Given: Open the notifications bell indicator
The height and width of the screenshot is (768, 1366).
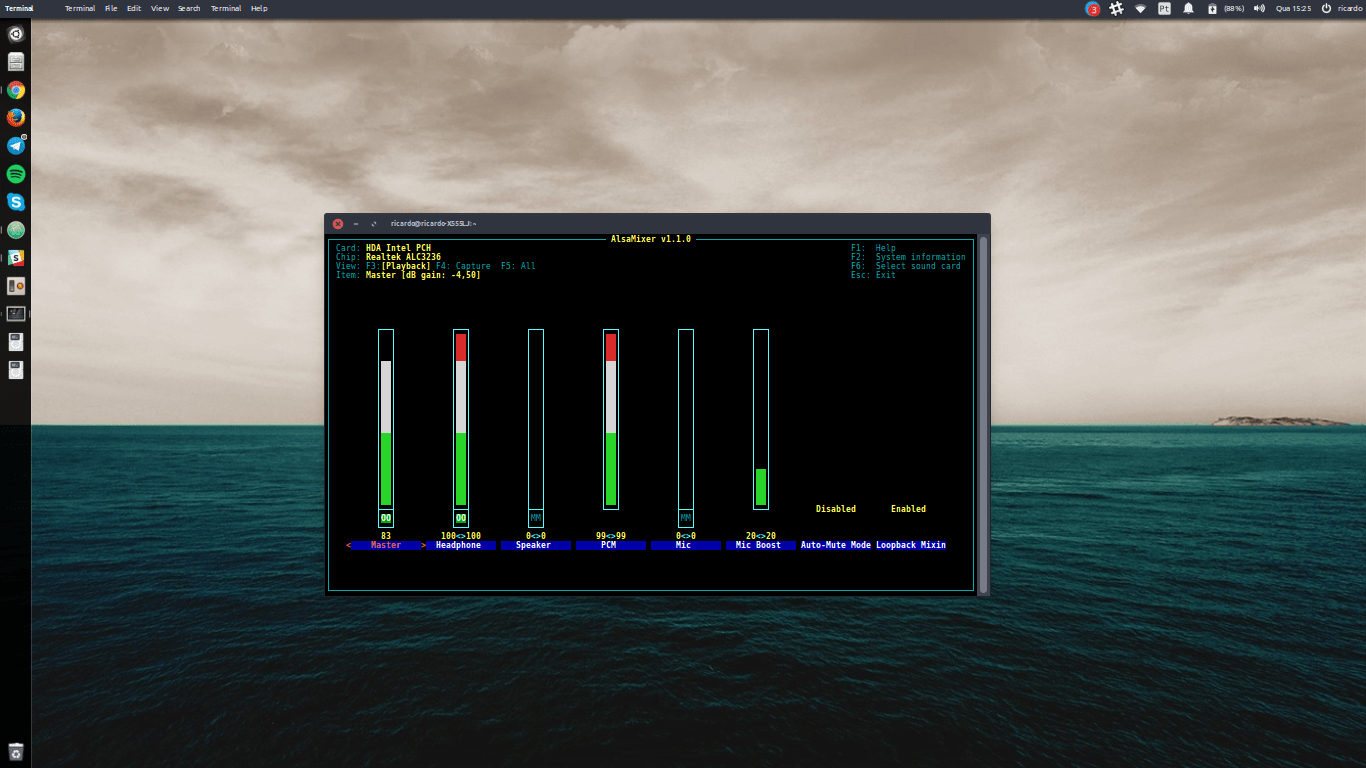Looking at the screenshot, I should (x=1188, y=8).
